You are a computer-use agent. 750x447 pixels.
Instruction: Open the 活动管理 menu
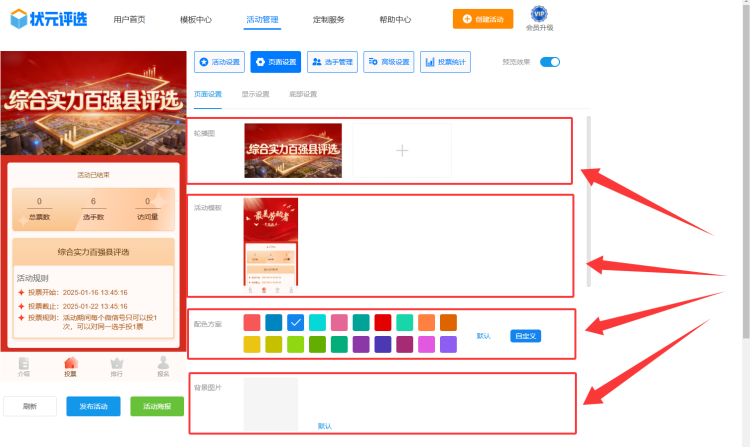(x=262, y=20)
